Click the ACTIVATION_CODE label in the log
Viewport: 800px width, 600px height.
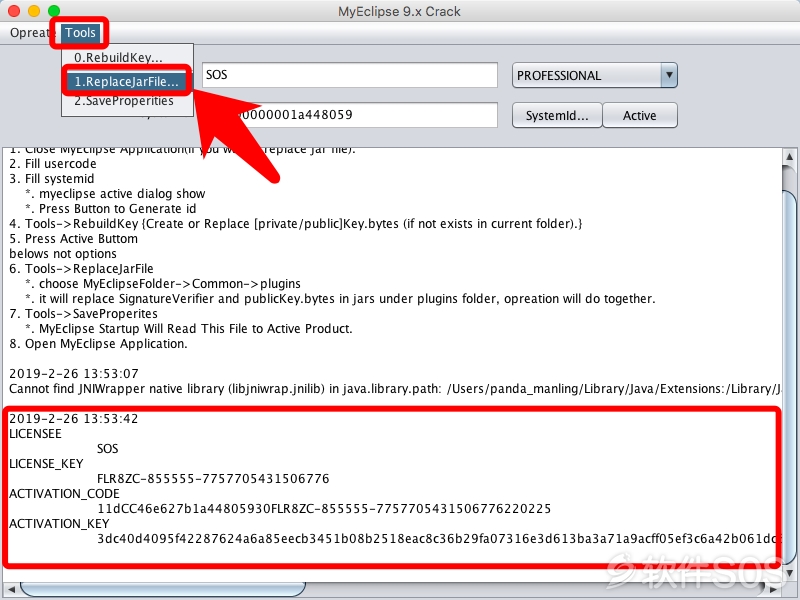pyautogui.click(x=64, y=494)
